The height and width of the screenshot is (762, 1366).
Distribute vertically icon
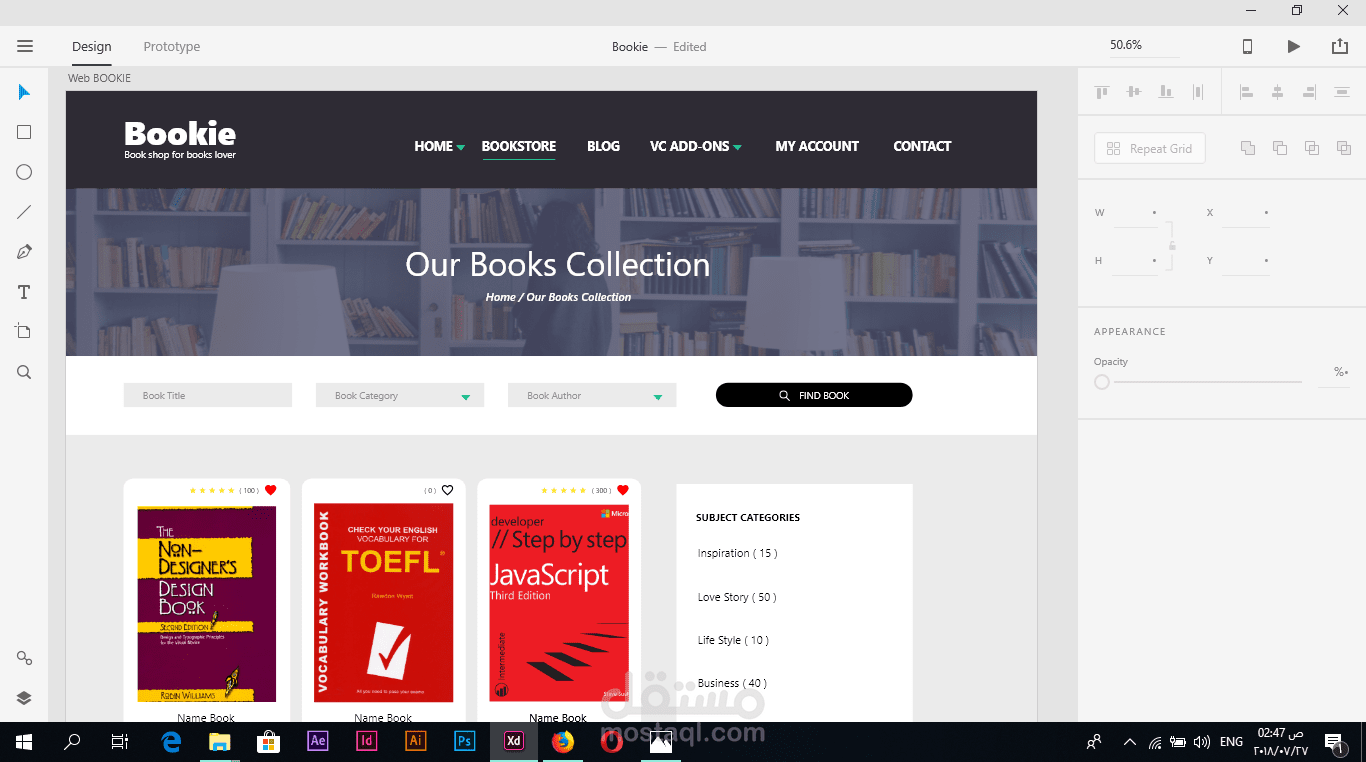(x=1342, y=92)
